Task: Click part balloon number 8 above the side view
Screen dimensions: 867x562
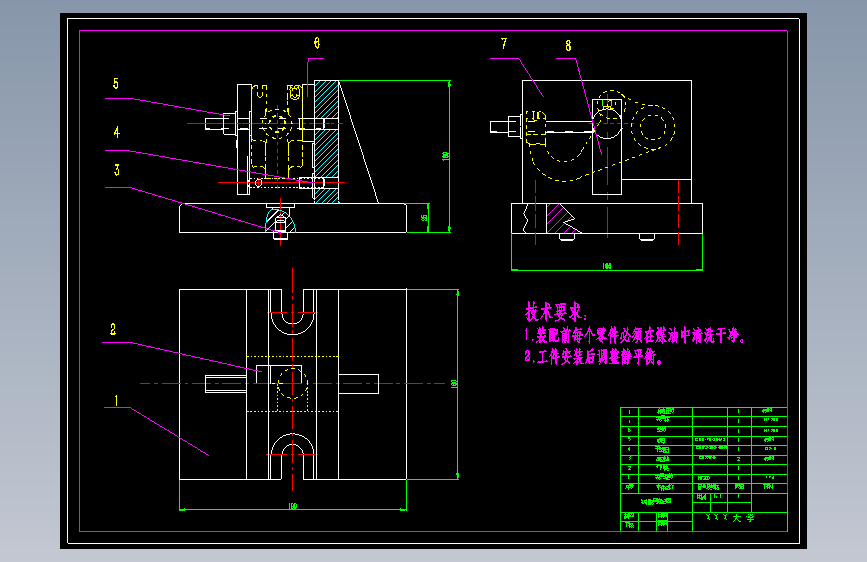Action: point(568,46)
